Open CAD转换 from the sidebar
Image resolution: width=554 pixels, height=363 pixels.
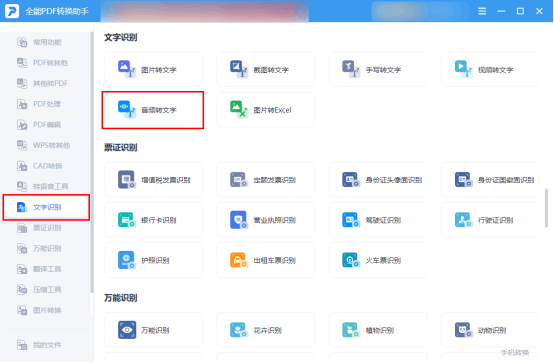pos(46,166)
